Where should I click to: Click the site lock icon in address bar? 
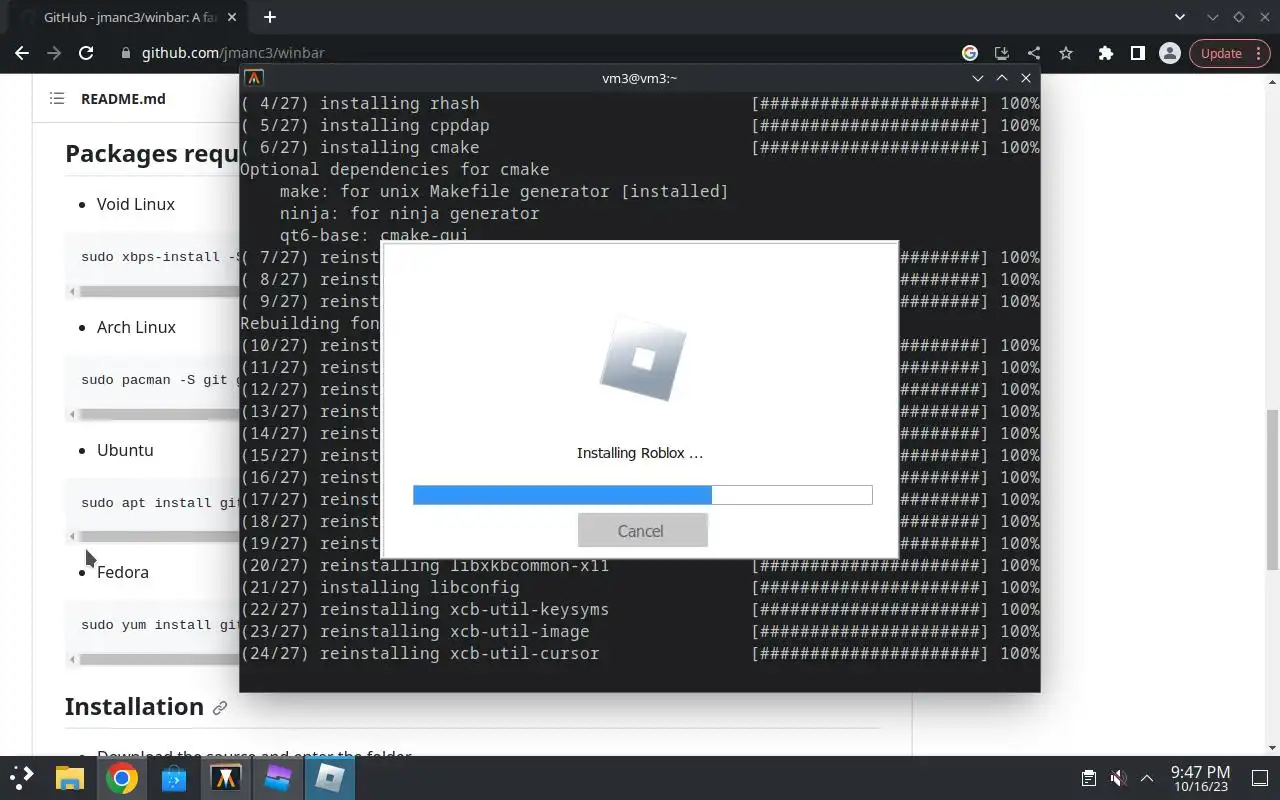tap(125, 53)
